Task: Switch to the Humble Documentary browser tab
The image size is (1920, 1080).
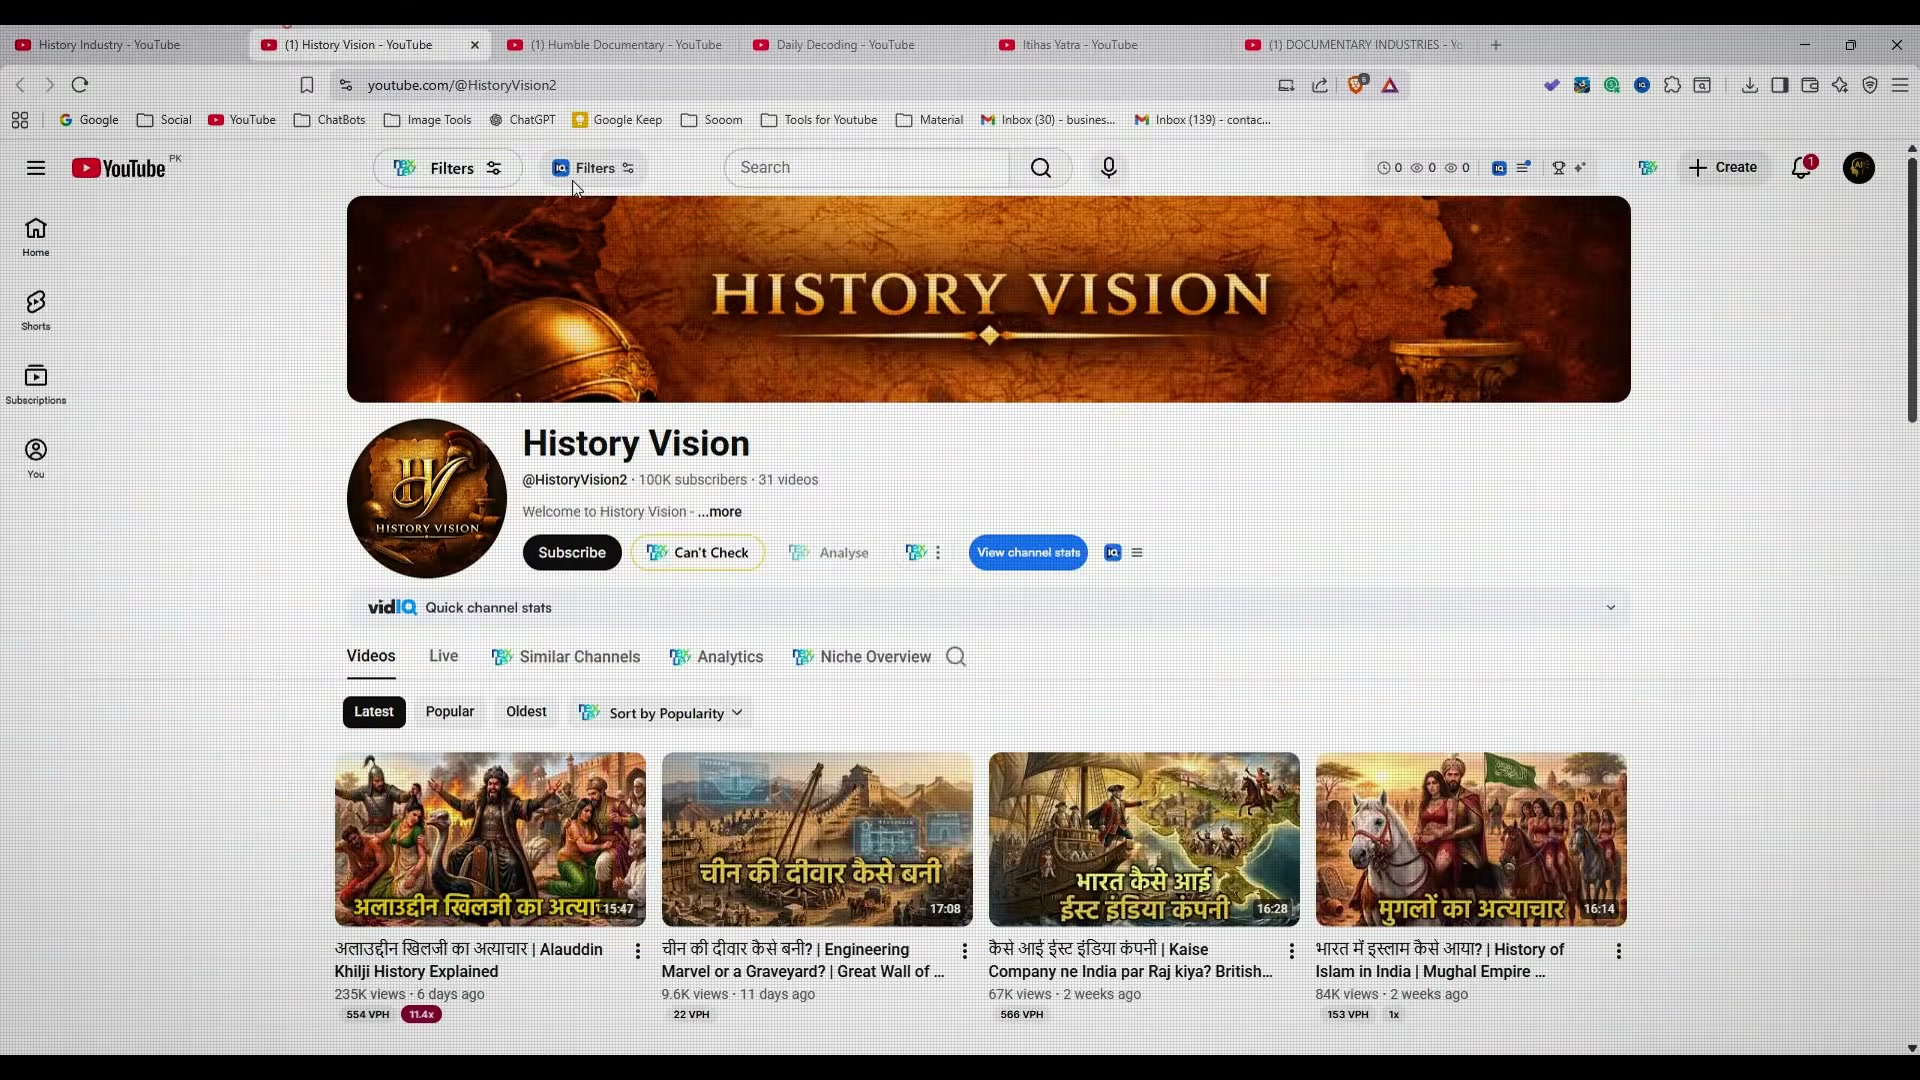Action: (615, 45)
